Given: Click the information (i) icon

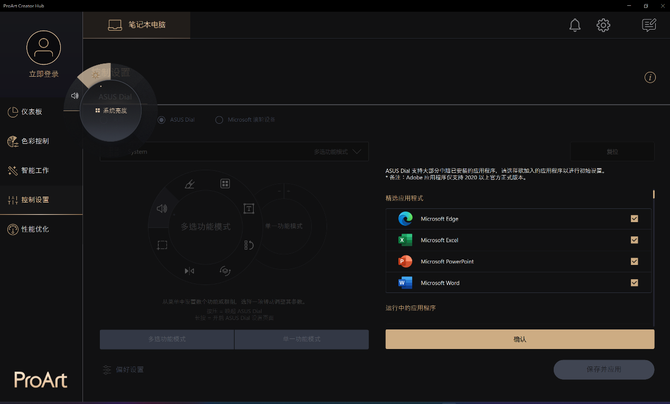Looking at the screenshot, I should coord(650,77).
